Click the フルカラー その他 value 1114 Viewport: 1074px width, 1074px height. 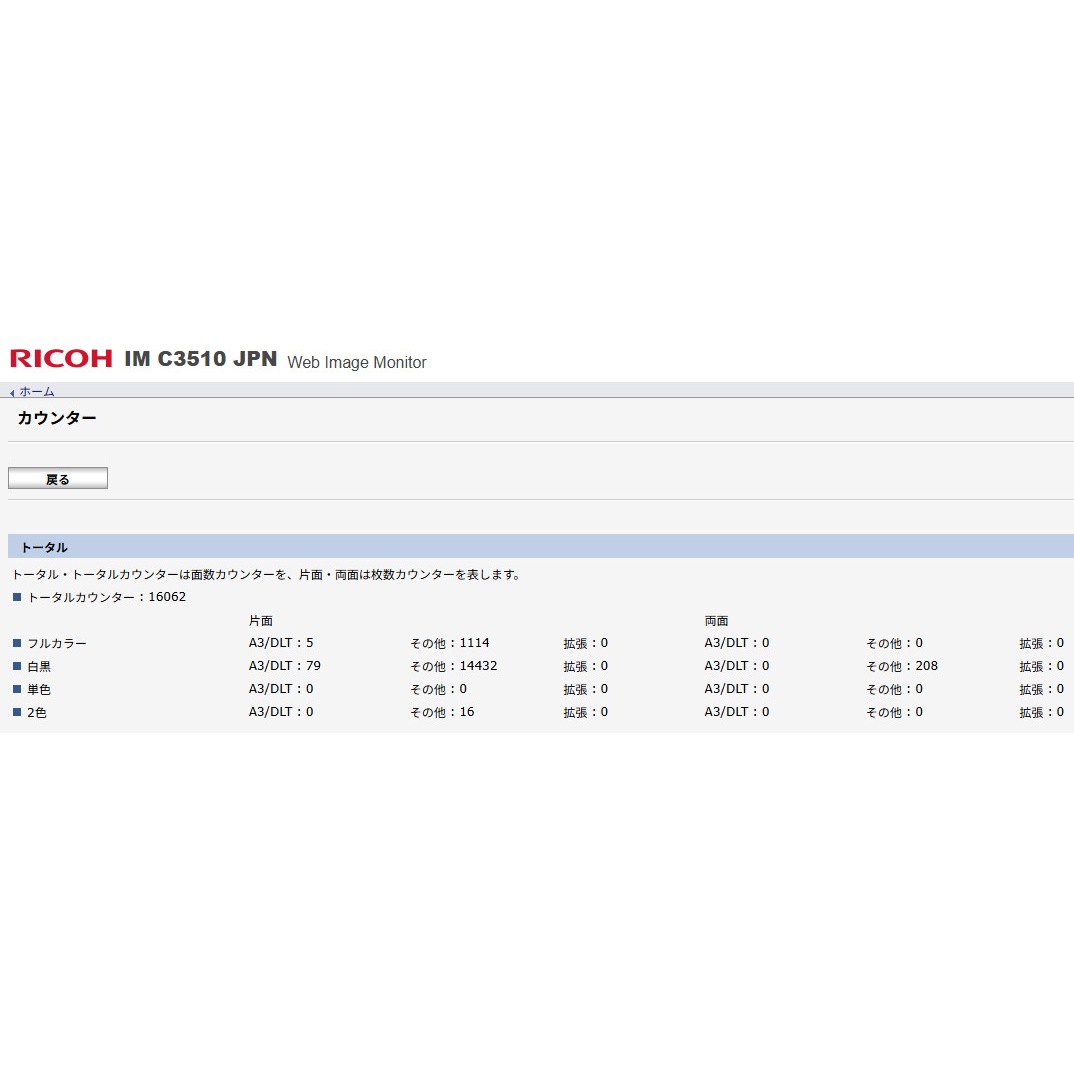[x=474, y=643]
